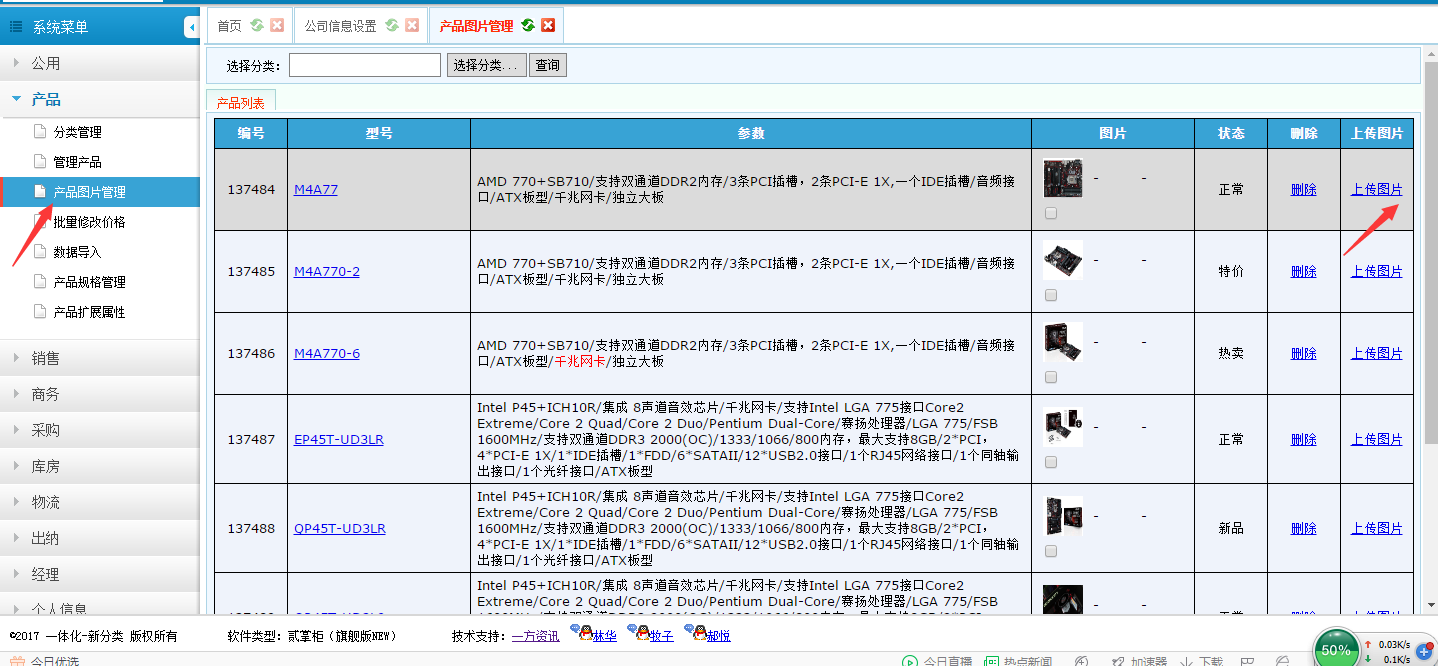The width and height of the screenshot is (1438, 666).
Task: Close the 公司信息设置 tab
Action: [x=412, y=26]
